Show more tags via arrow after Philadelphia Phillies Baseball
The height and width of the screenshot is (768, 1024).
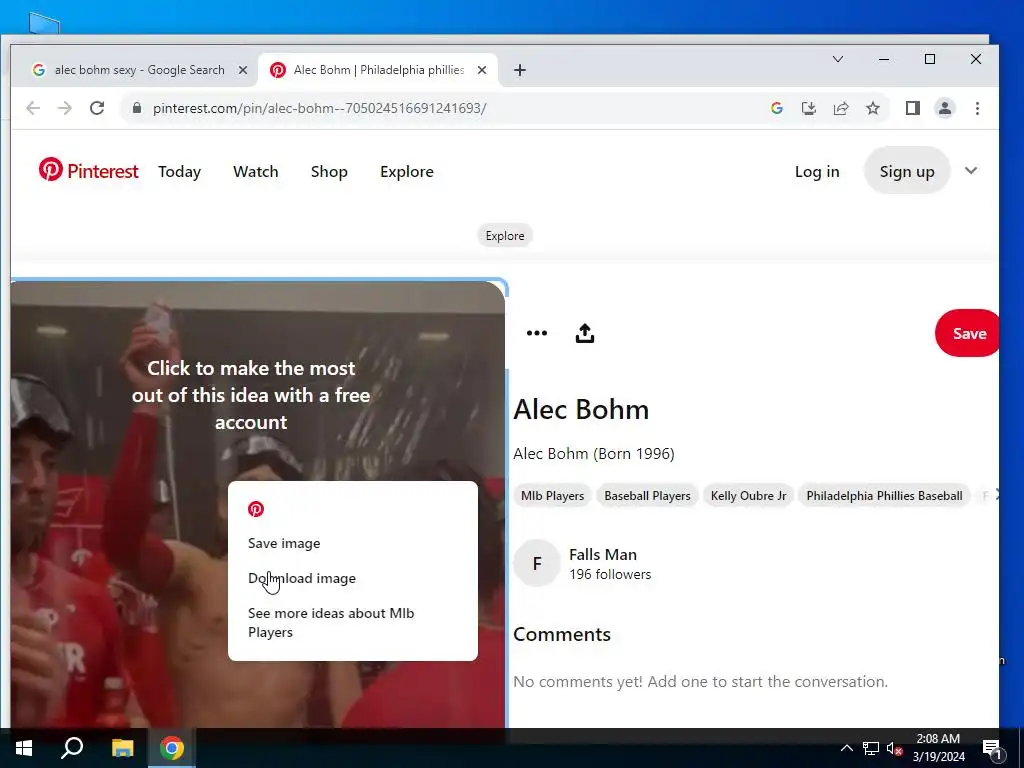pyautogui.click(x=995, y=495)
